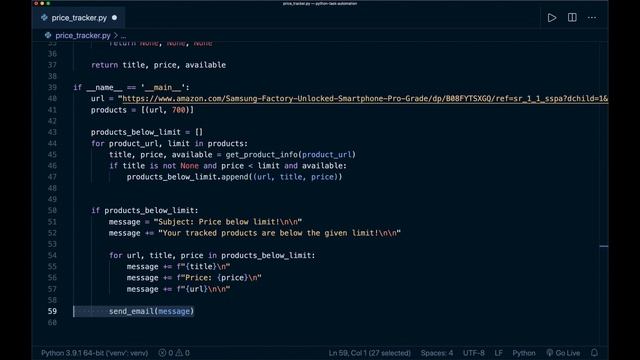Open the Amazon URL on line 40
Image resolution: width=640 pixels, height=360 pixels.
click(x=365, y=99)
